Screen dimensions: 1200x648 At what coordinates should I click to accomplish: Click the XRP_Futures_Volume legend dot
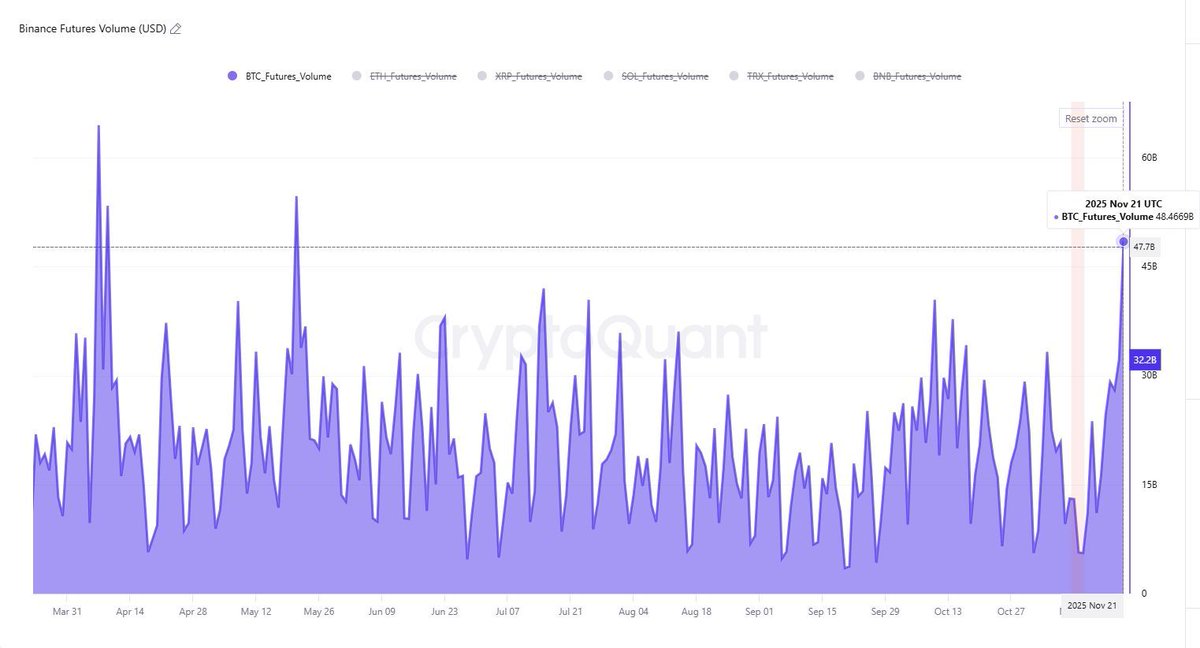coord(482,75)
